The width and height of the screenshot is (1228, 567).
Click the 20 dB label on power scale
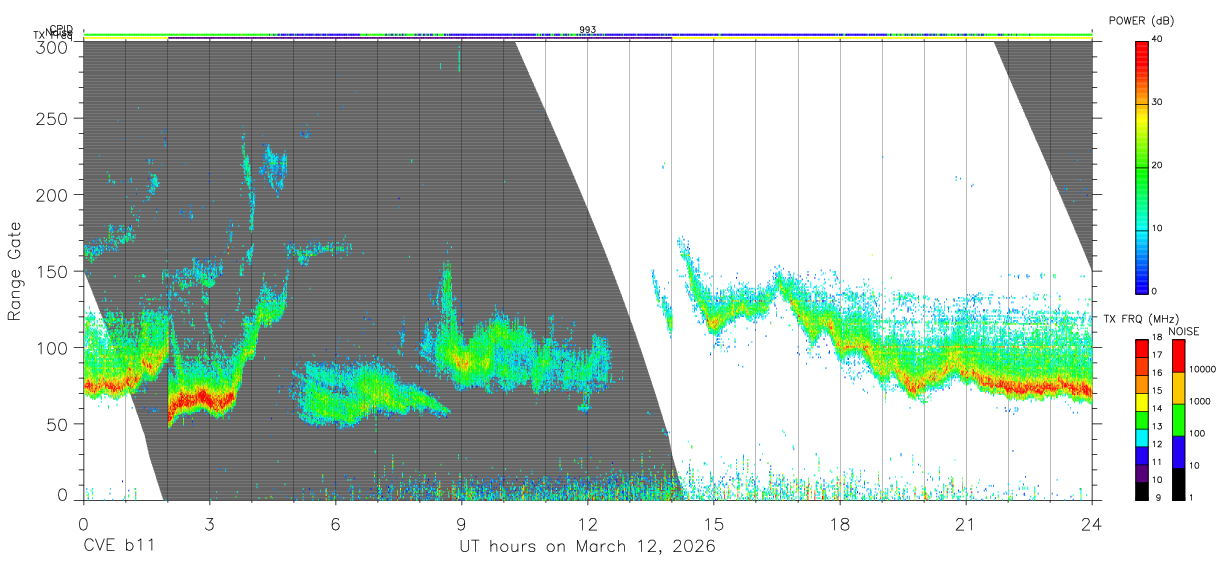1156,165
